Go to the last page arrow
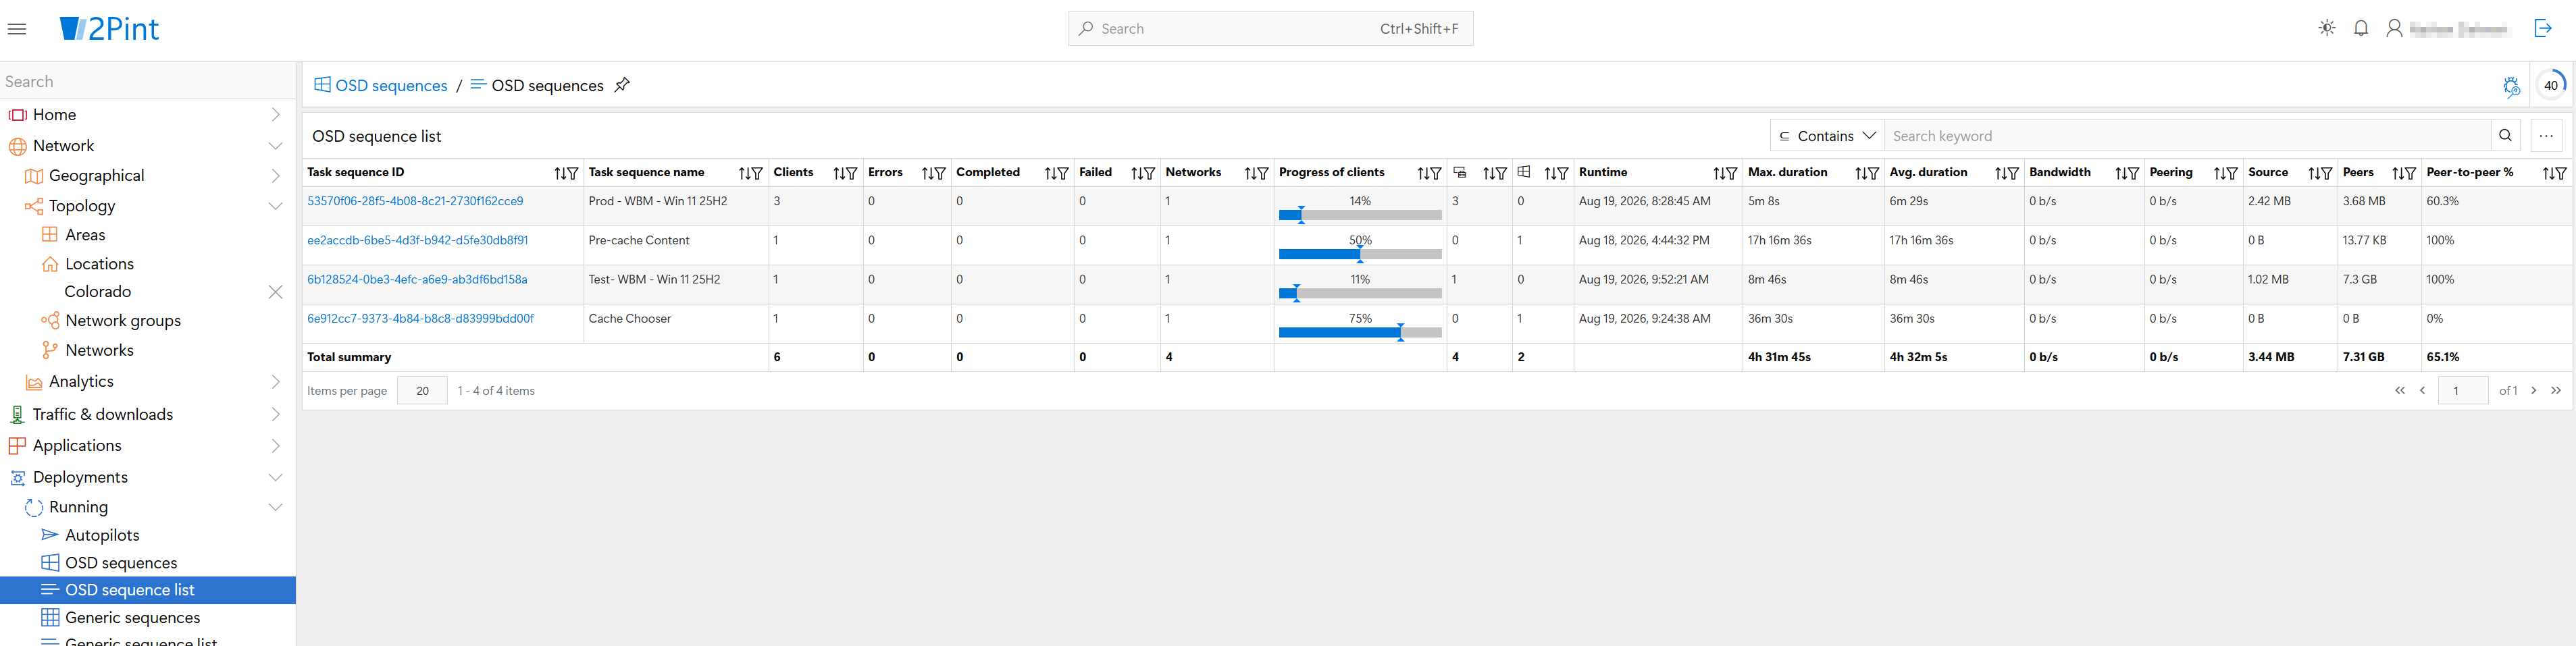 click(x=2556, y=391)
